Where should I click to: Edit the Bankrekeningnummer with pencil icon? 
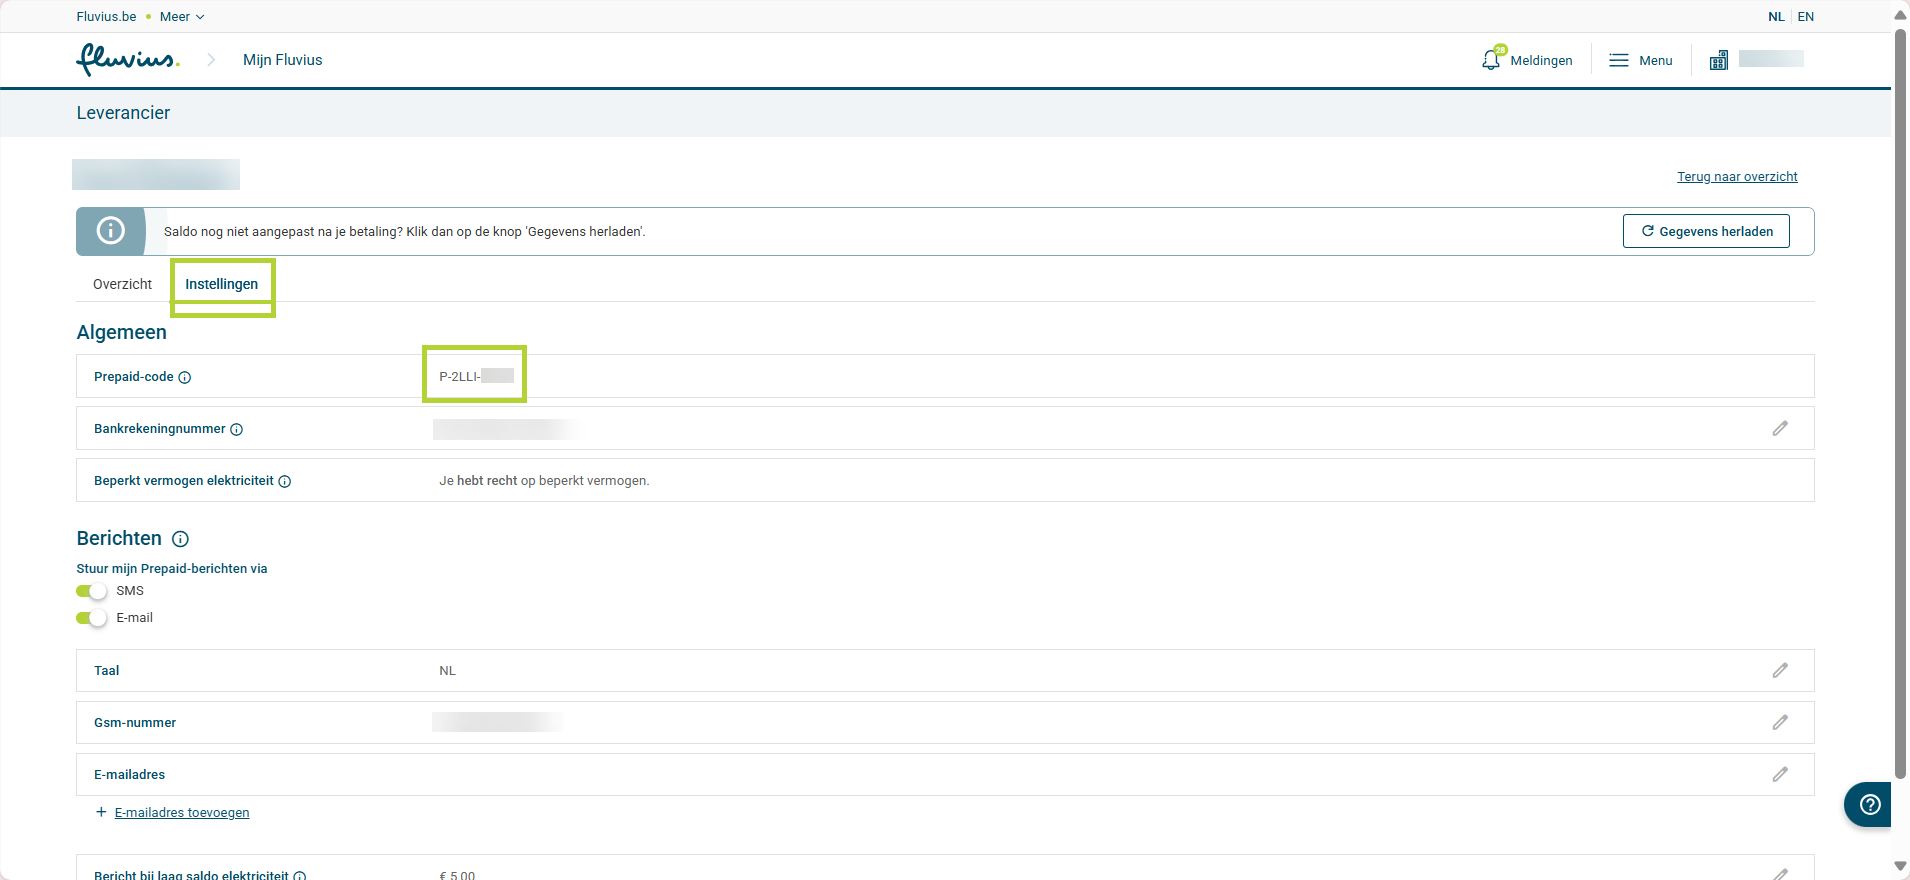[1780, 428]
